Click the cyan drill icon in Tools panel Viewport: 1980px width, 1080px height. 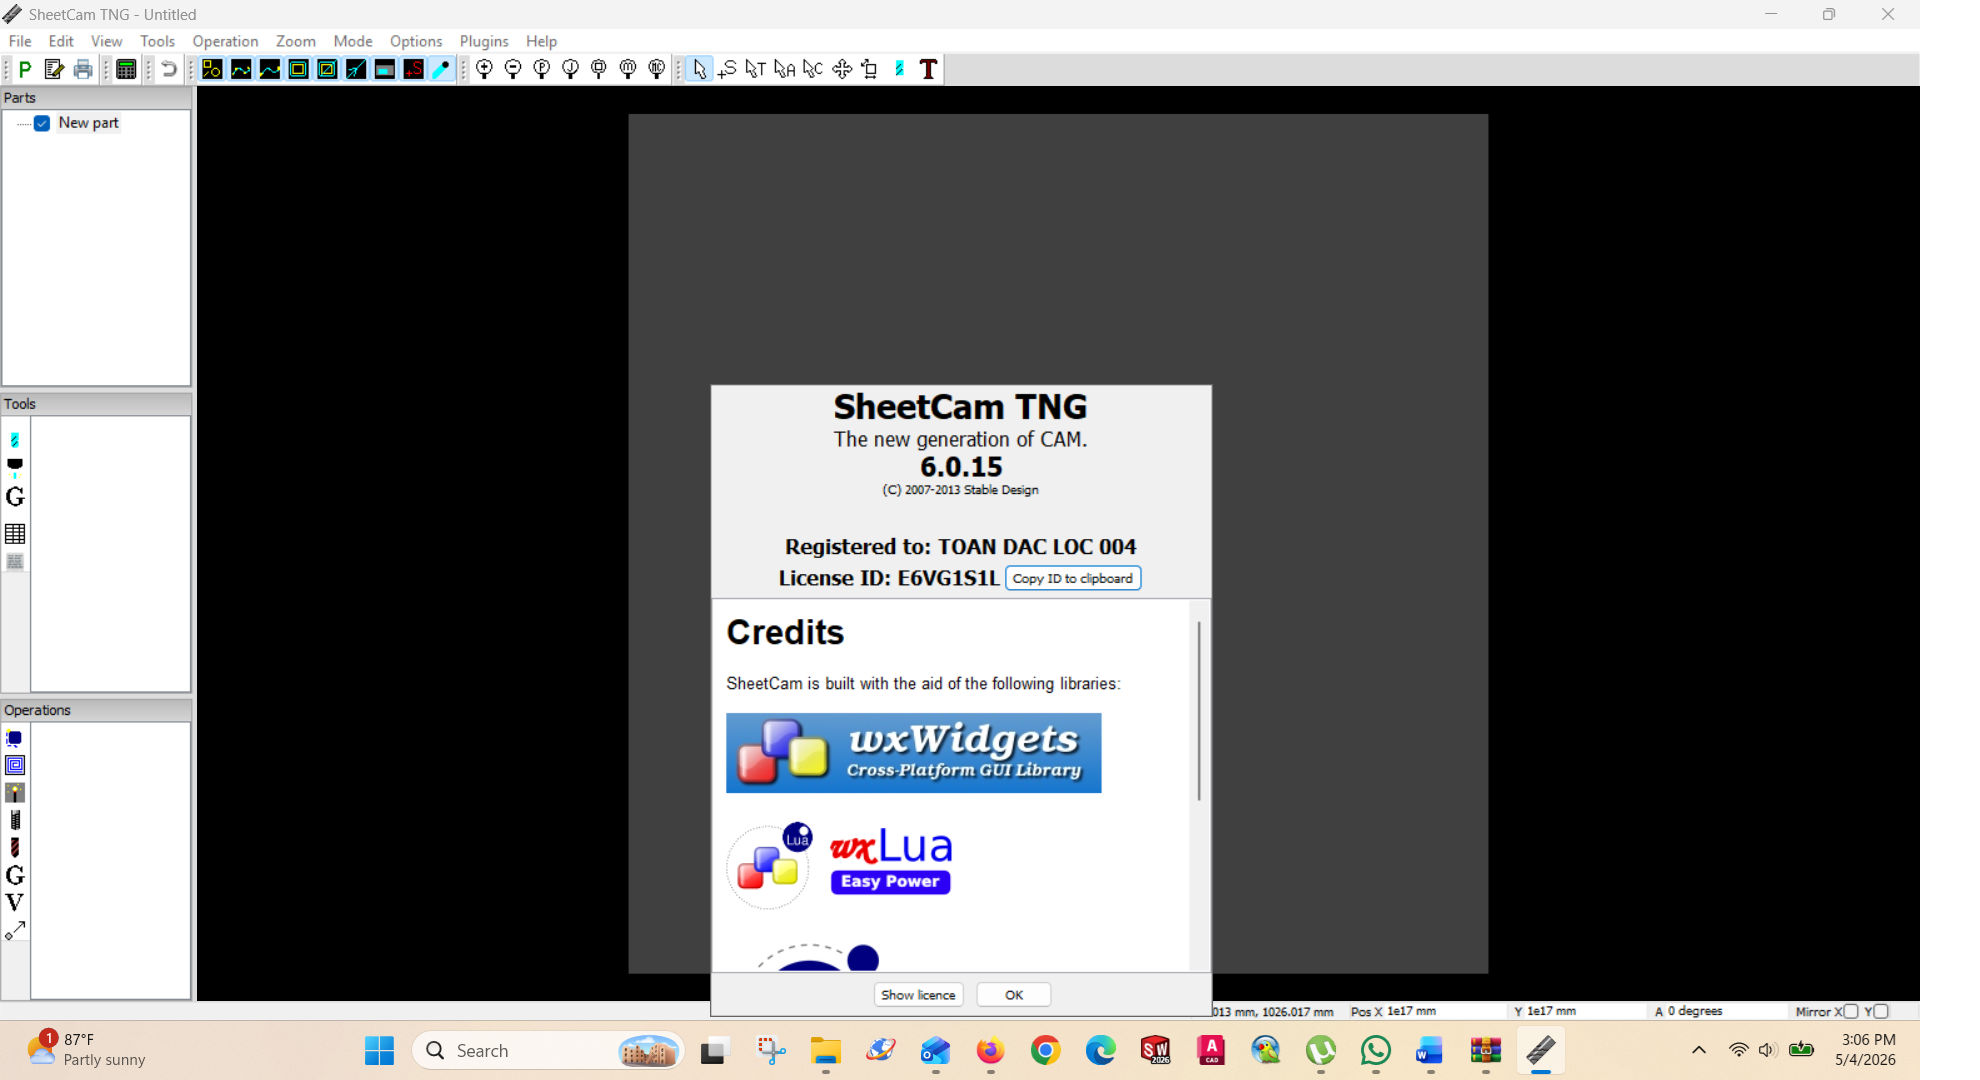pos(15,440)
